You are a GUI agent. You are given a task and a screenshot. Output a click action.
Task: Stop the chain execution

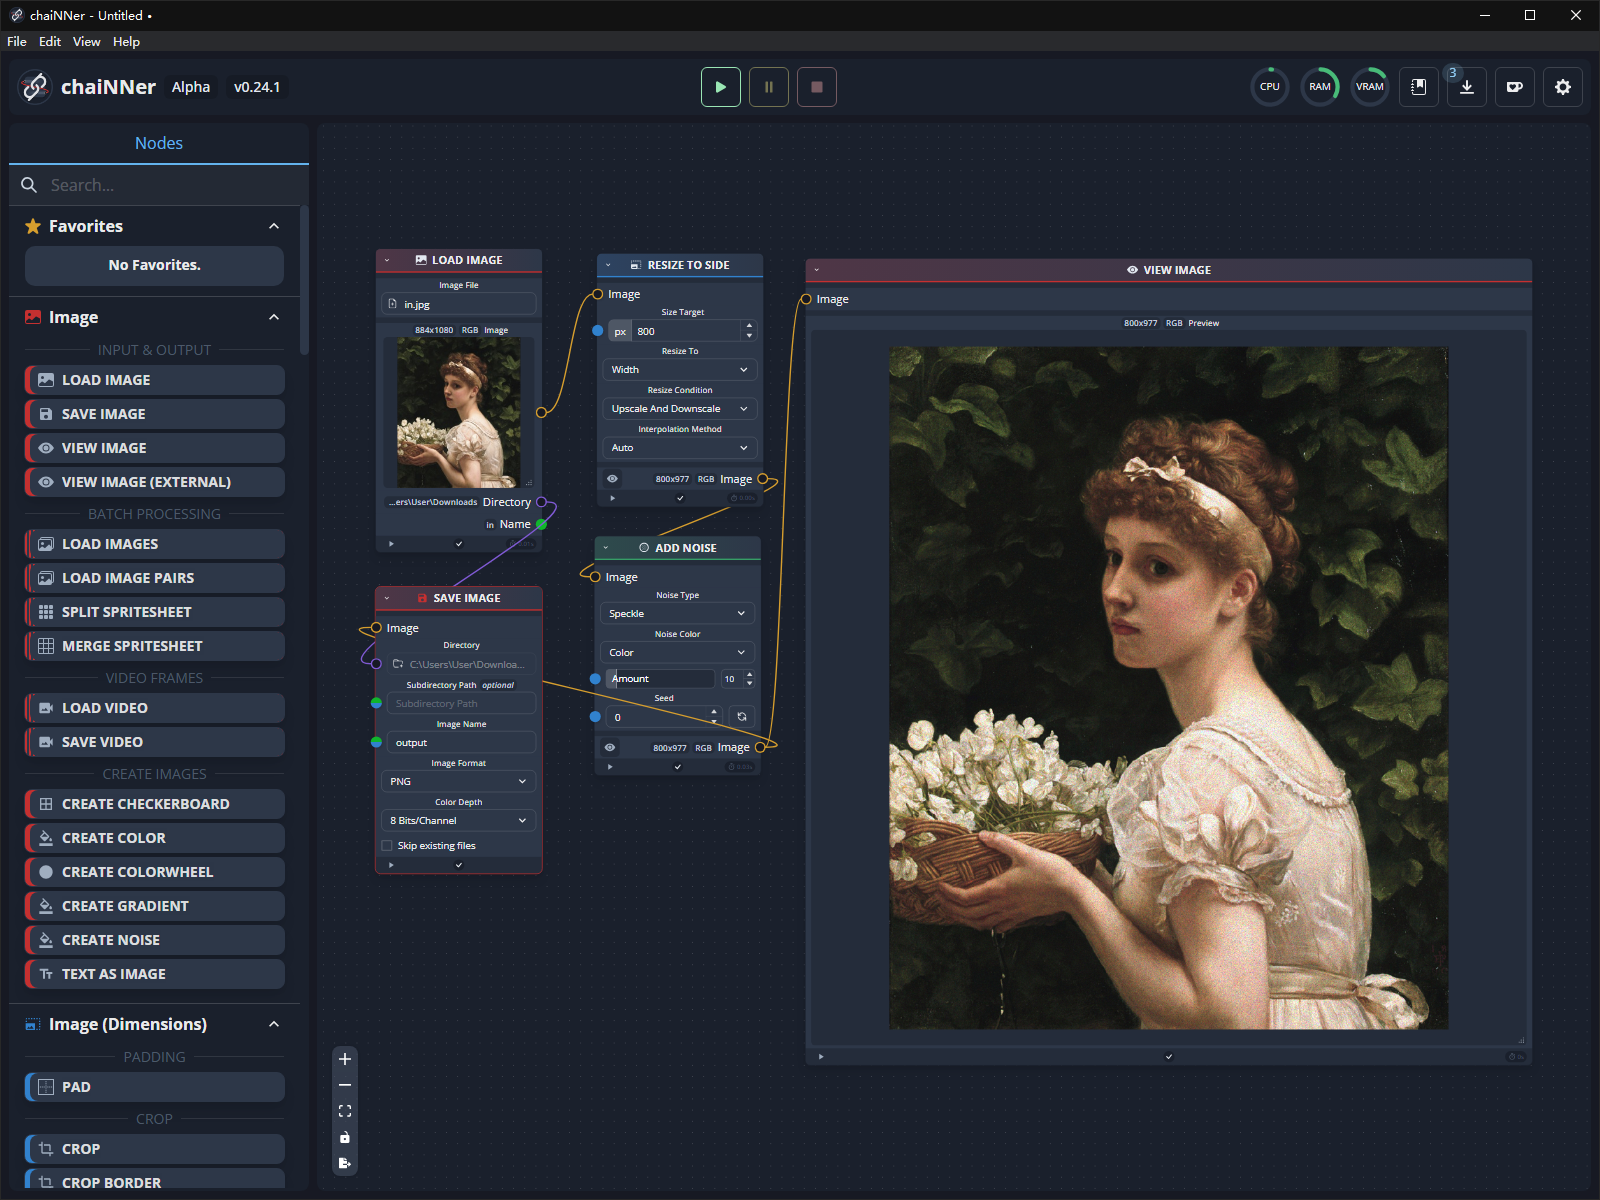click(817, 87)
